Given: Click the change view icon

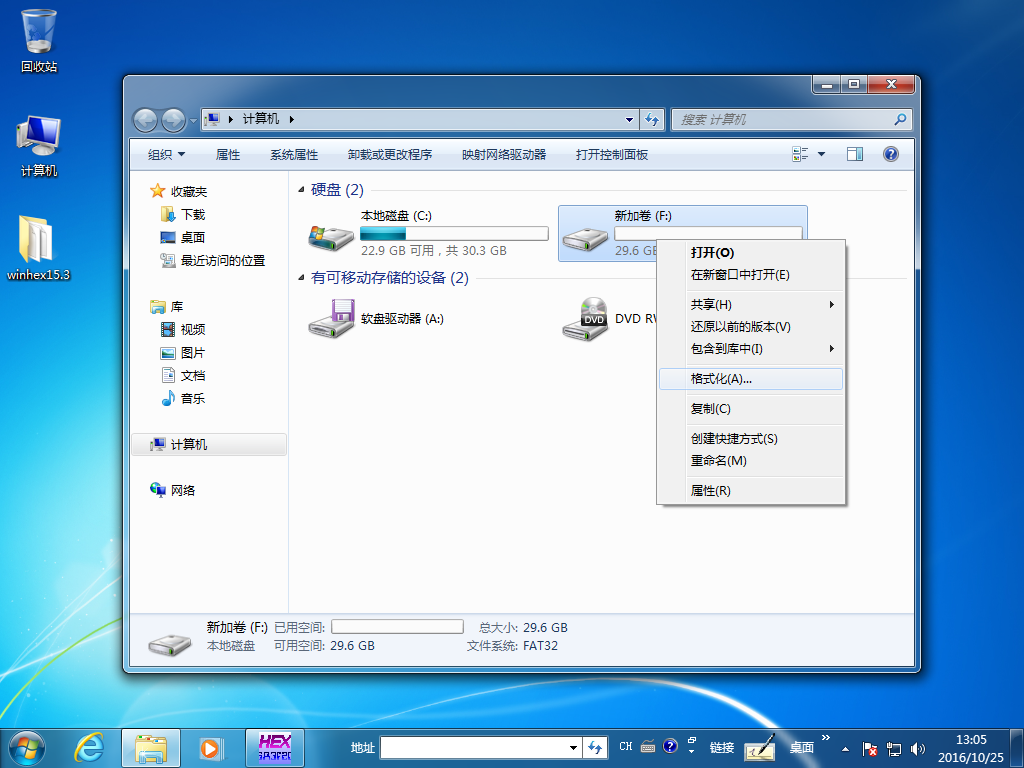Looking at the screenshot, I should click(x=800, y=154).
